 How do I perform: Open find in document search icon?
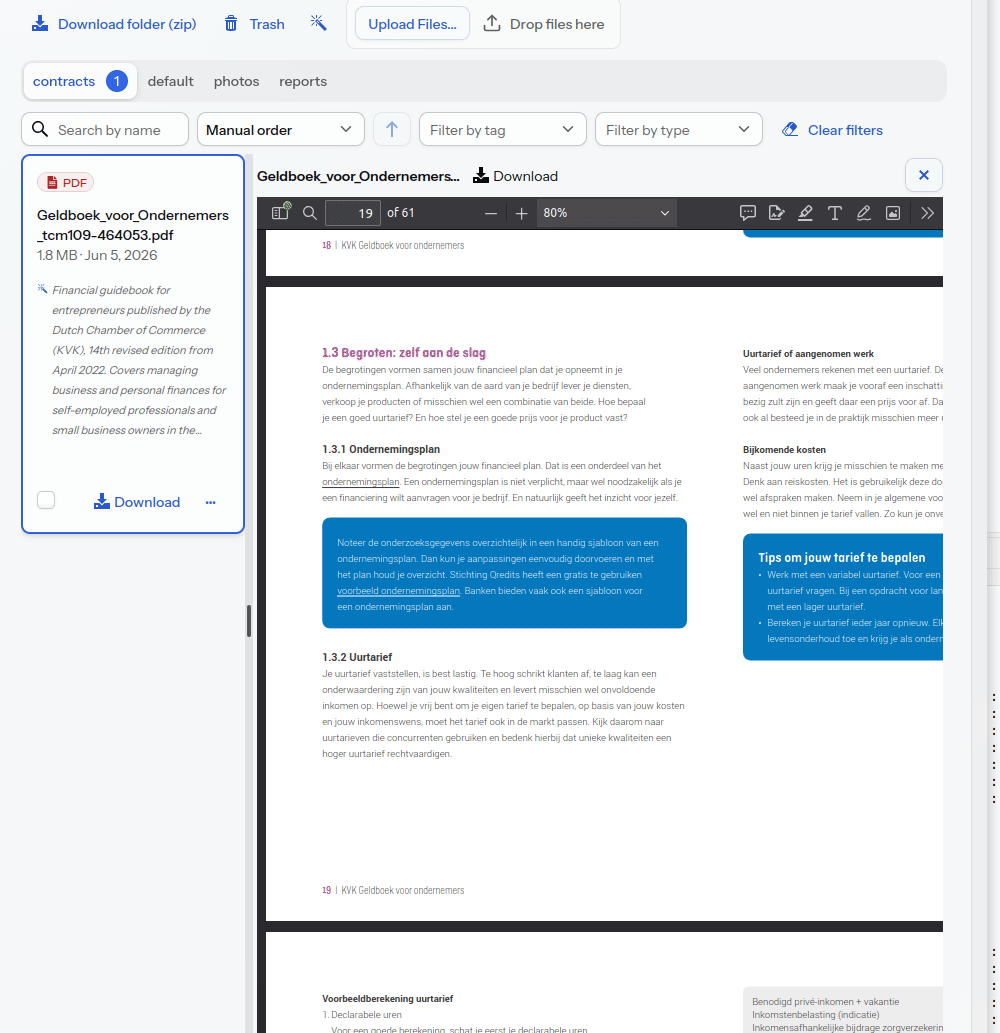tap(310, 213)
